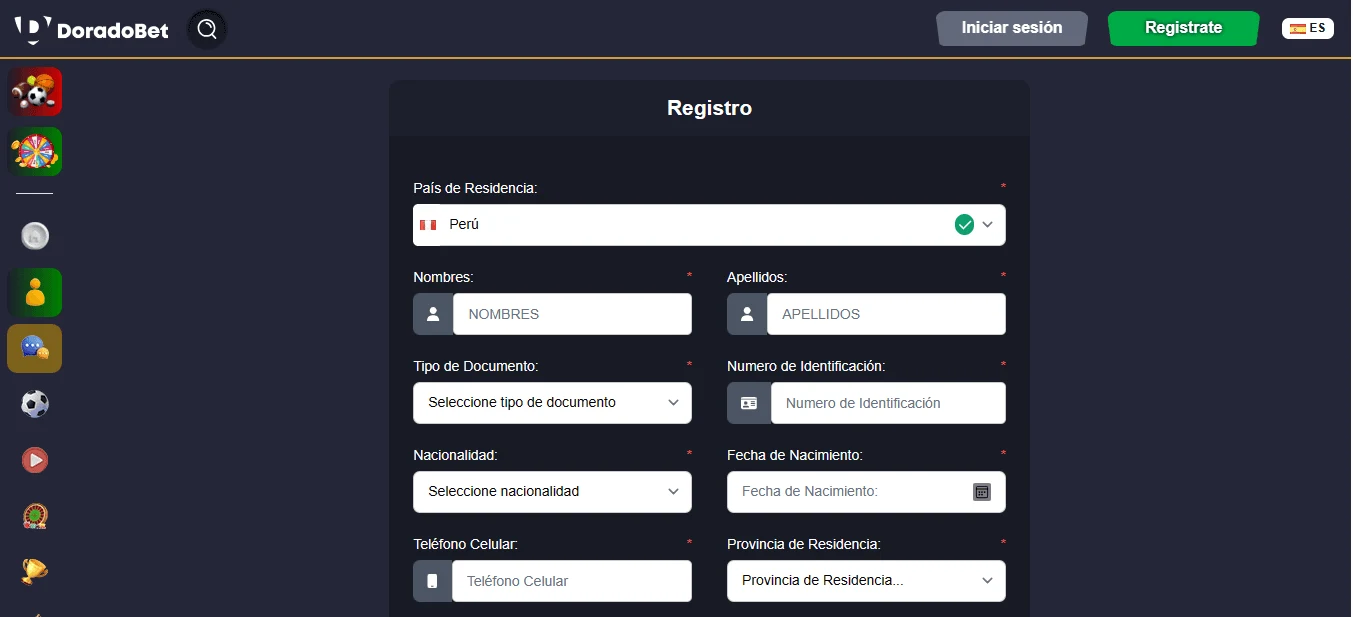Focus the APELLIDOS input field
Viewport: 1353px width, 617px height.
click(x=886, y=314)
